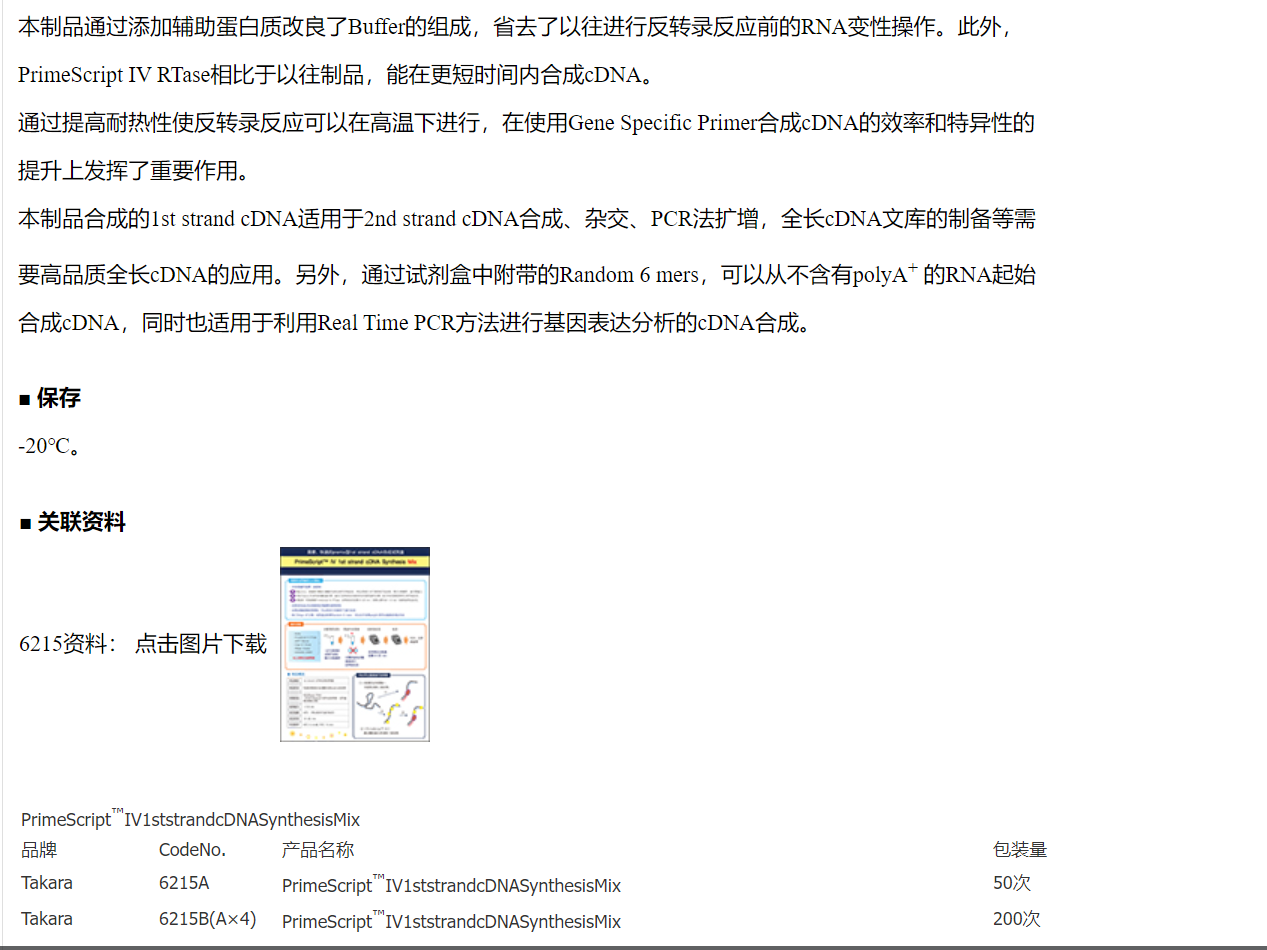This screenshot has width=1267, height=950.
Task: Click the 点击图片下载 download text
Action: 201,644
